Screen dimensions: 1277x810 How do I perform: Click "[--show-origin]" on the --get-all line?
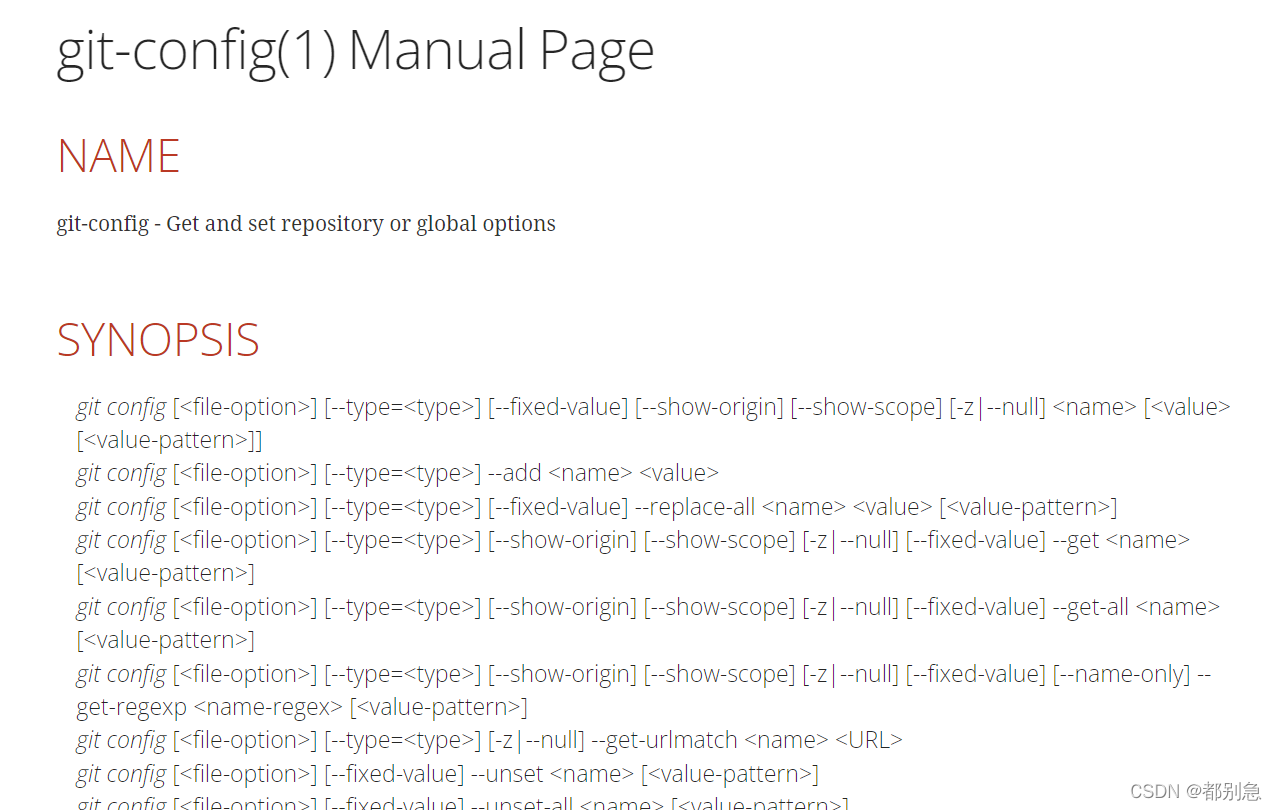tap(562, 607)
